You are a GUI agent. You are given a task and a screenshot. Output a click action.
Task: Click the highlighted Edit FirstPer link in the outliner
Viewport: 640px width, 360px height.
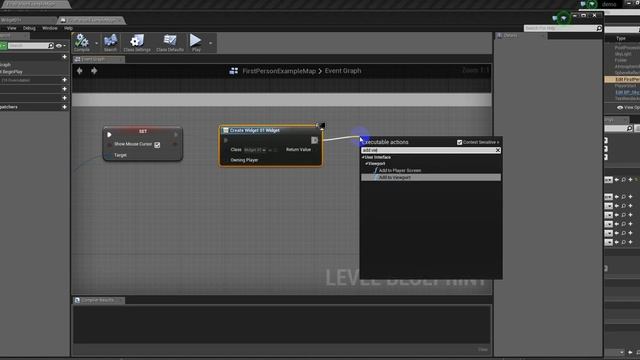627,80
